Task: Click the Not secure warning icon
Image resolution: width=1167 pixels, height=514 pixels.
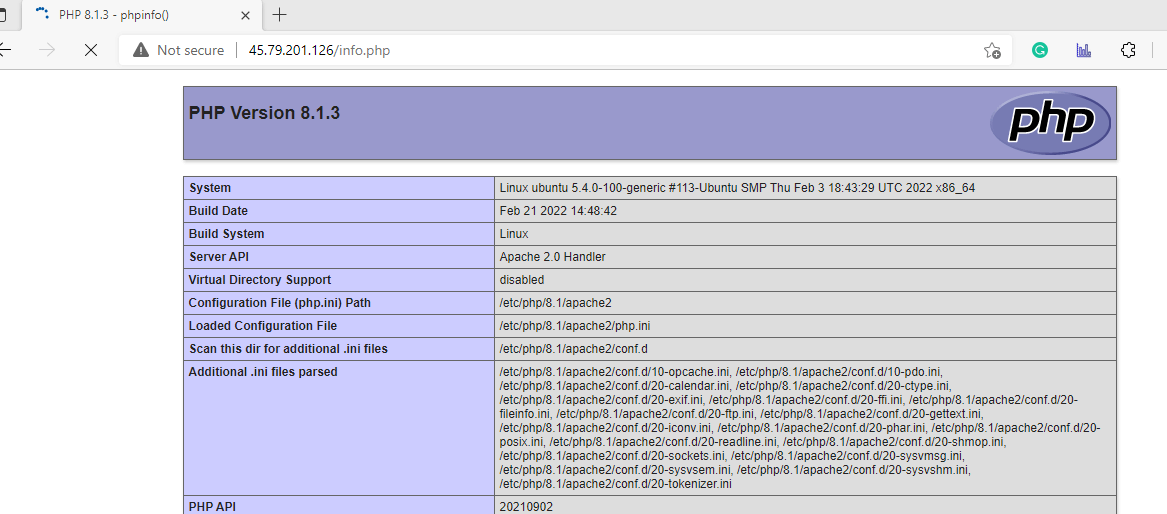Action: pyautogui.click(x=141, y=51)
